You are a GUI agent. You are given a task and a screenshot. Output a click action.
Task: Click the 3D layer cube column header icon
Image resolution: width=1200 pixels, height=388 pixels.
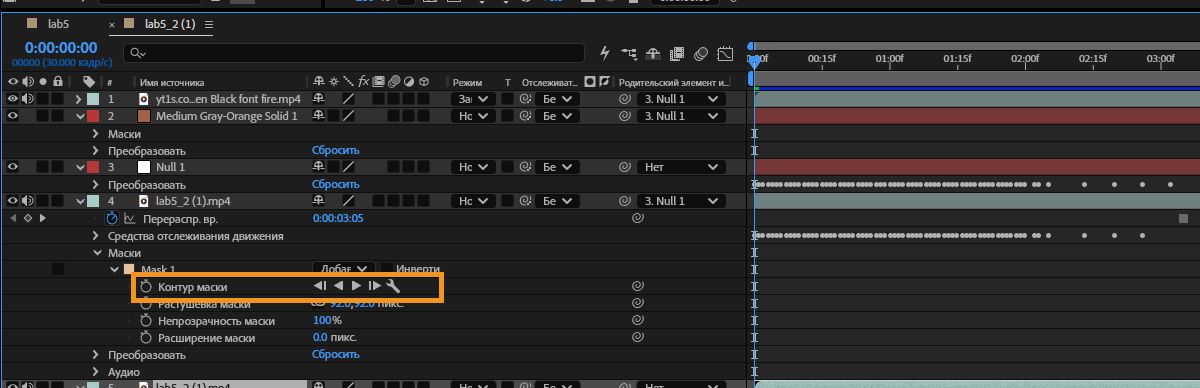tap(424, 82)
